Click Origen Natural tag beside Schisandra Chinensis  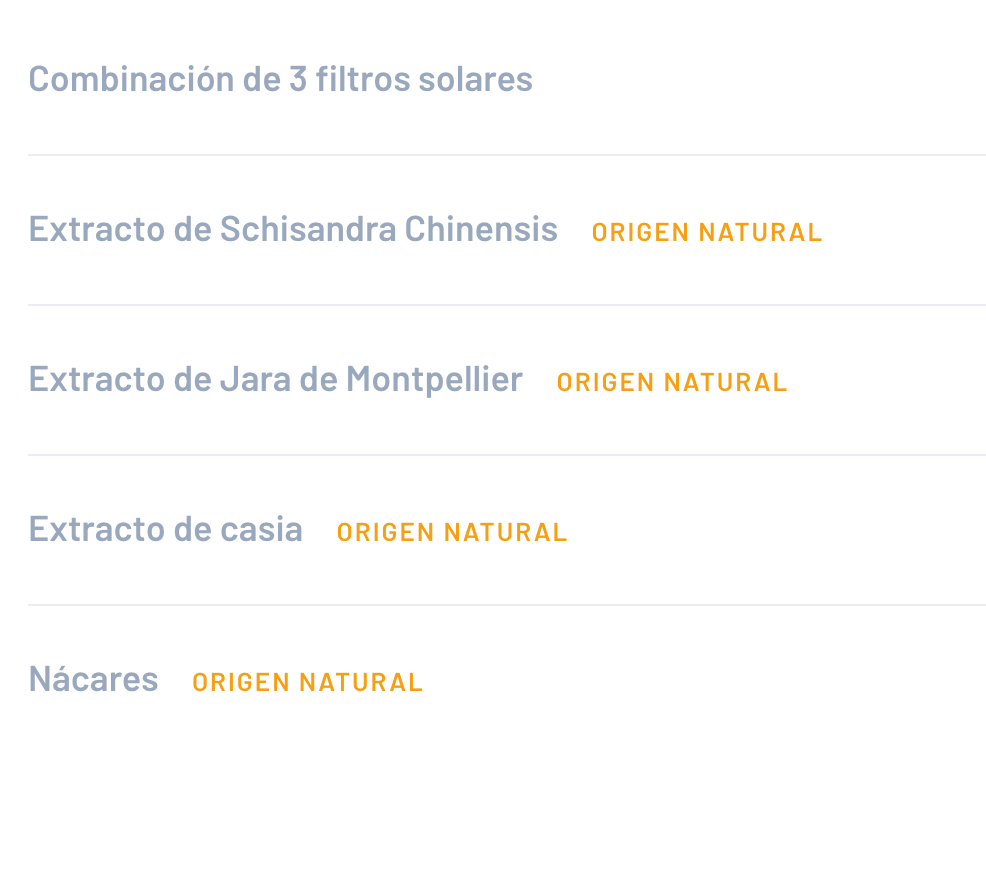[706, 232]
